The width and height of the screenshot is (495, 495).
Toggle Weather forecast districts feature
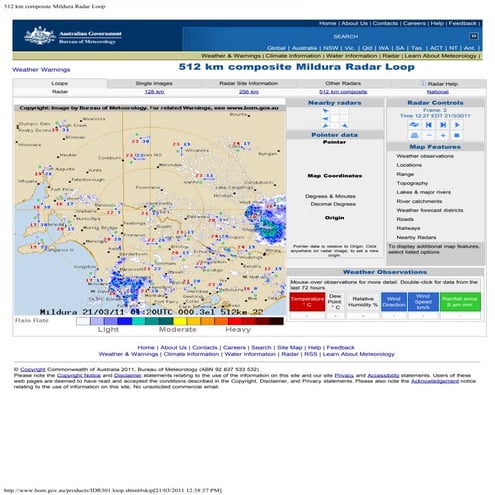click(430, 210)
